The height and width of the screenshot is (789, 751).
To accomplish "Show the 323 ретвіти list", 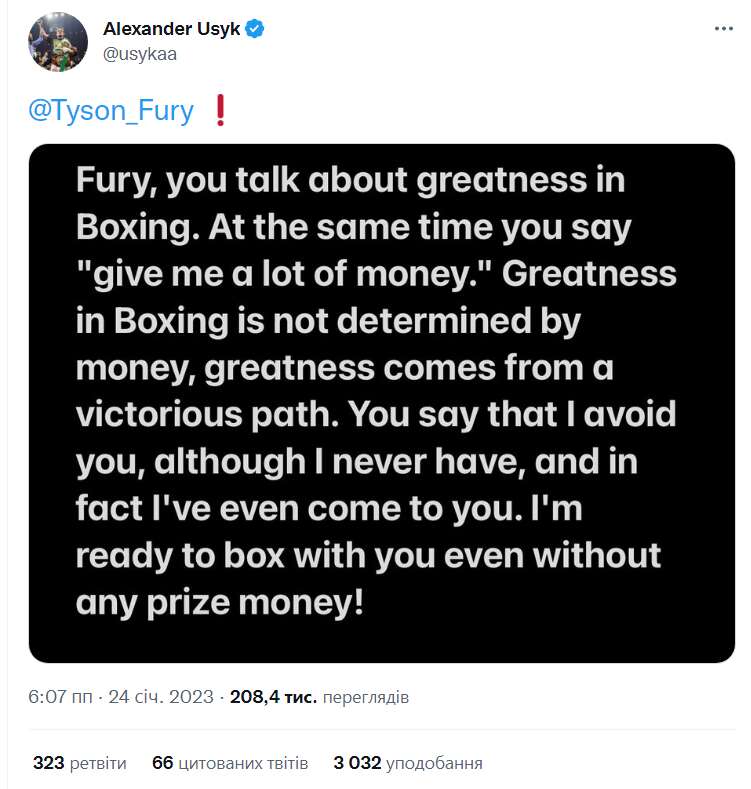I will [x=80, y=763].
